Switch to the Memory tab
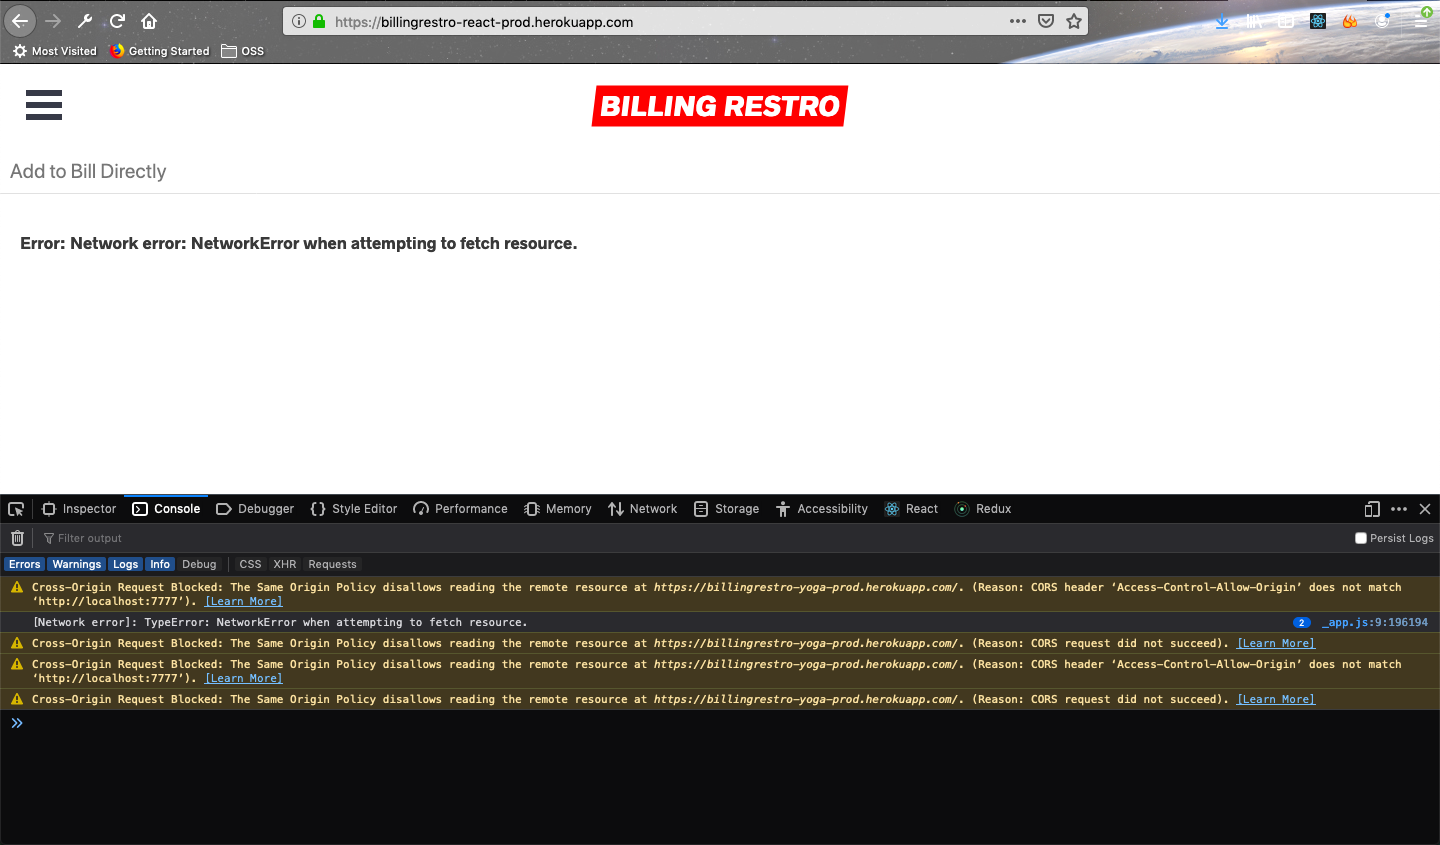Viewport: 1440px width, 845px height. (558, 509)
